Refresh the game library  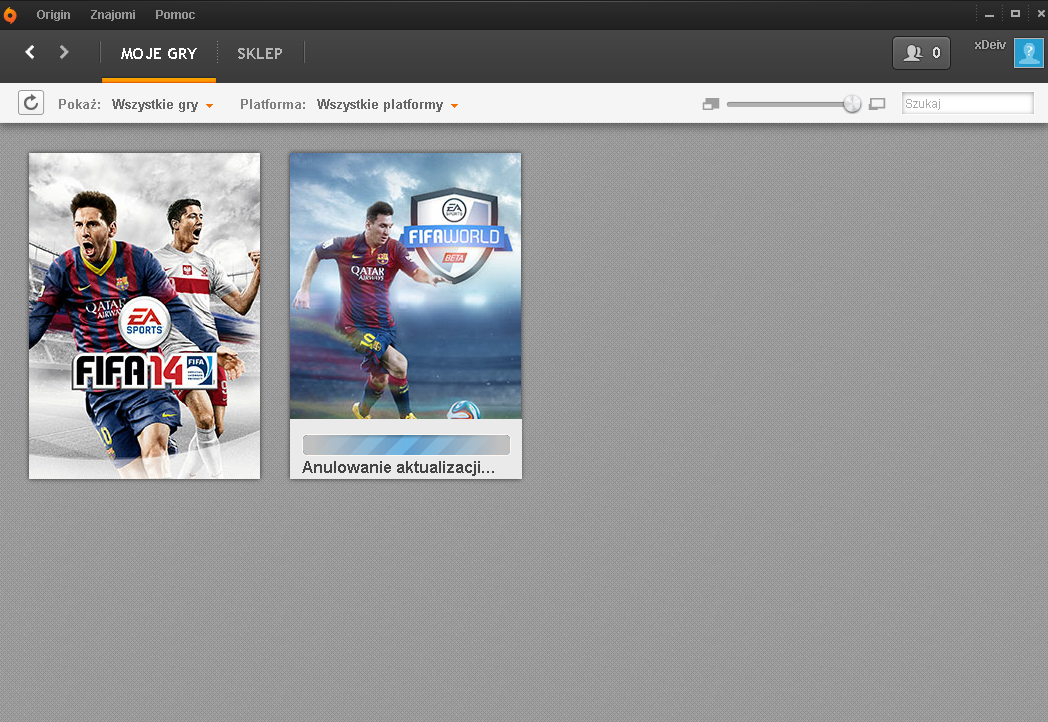(31, 103)
